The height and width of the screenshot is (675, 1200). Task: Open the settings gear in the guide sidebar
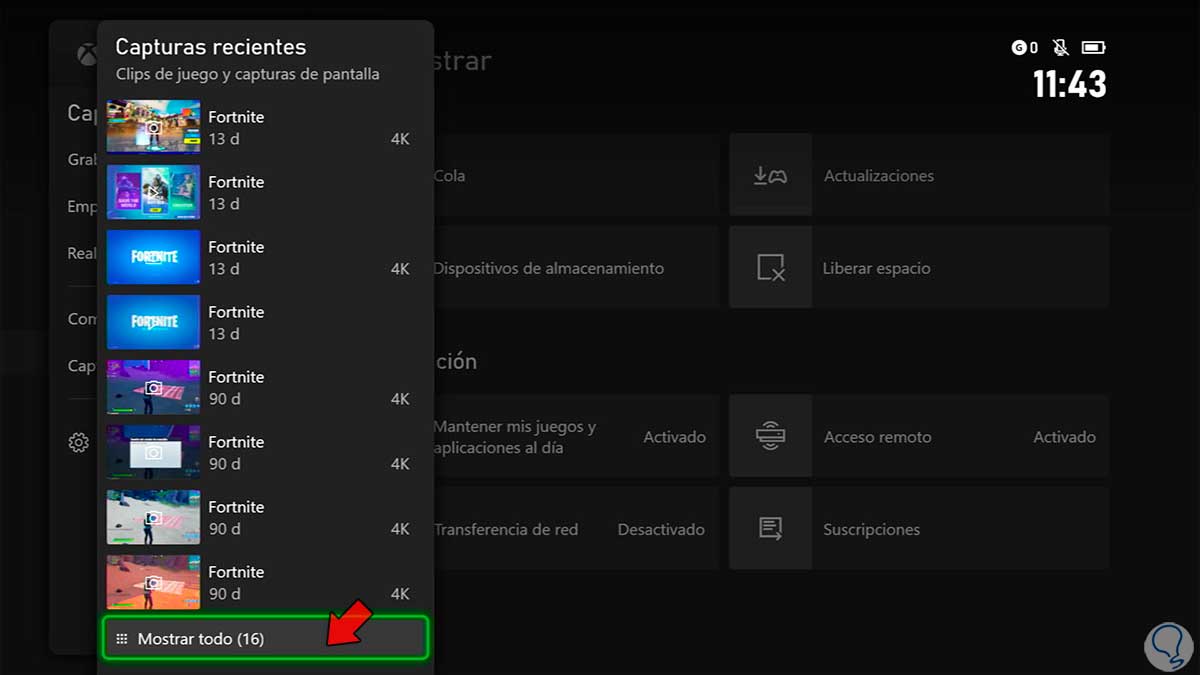[x=79, y=442]
